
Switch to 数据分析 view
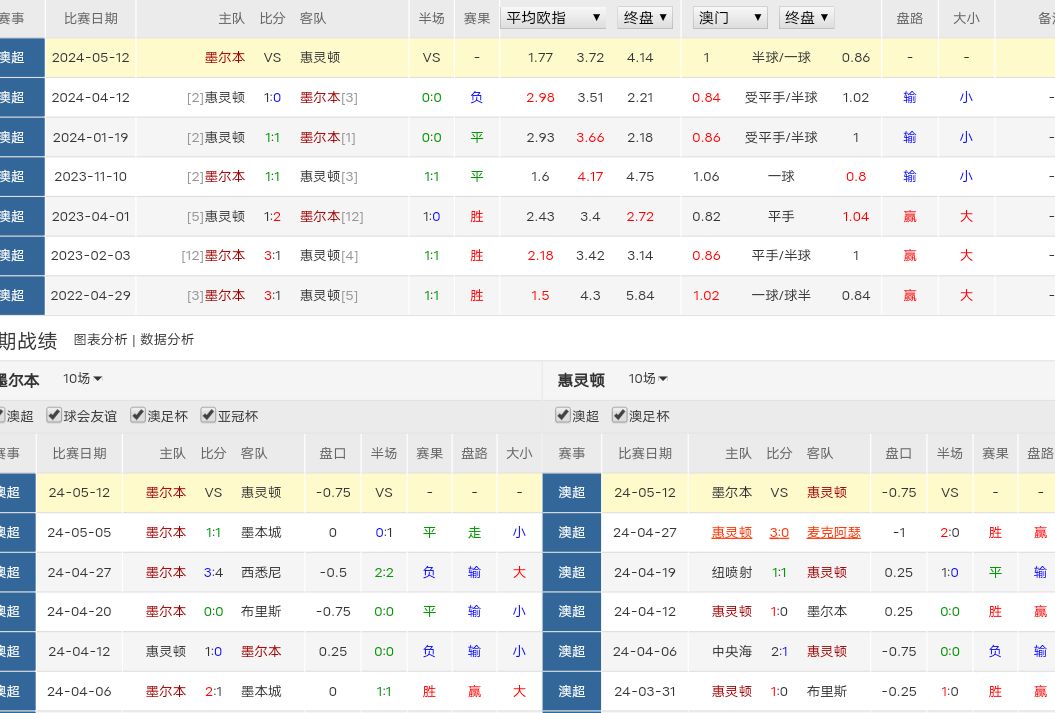167,340
